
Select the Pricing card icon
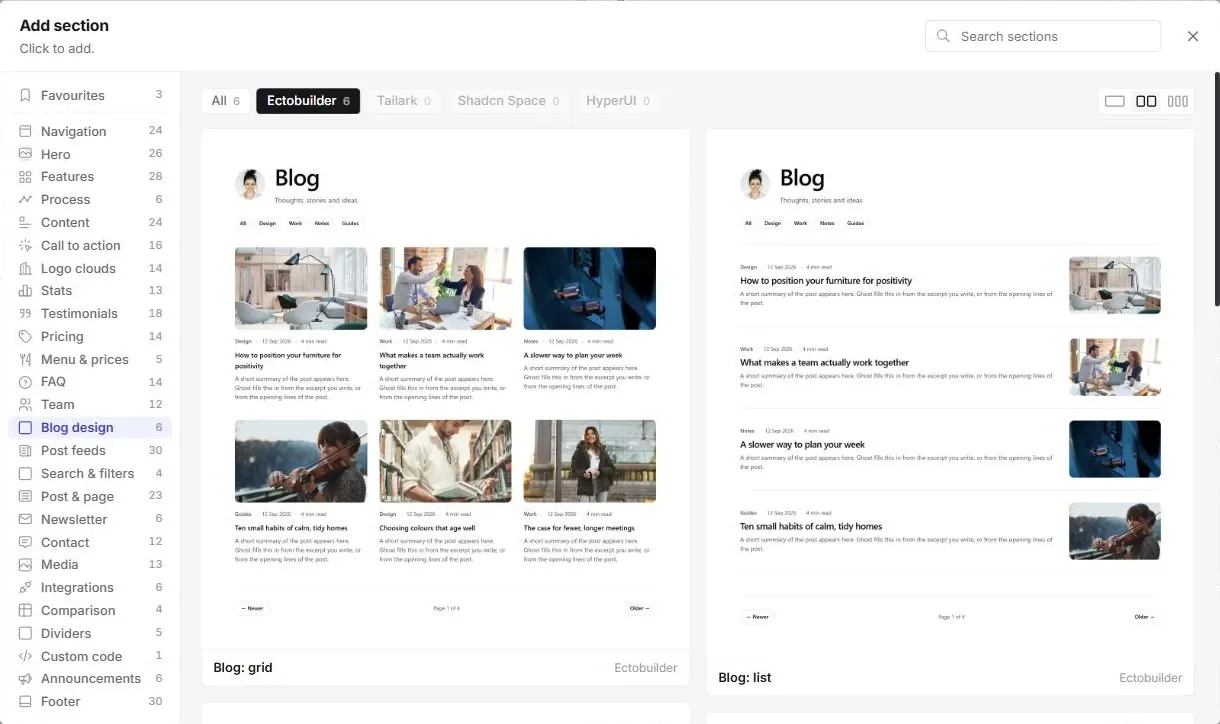25,336
